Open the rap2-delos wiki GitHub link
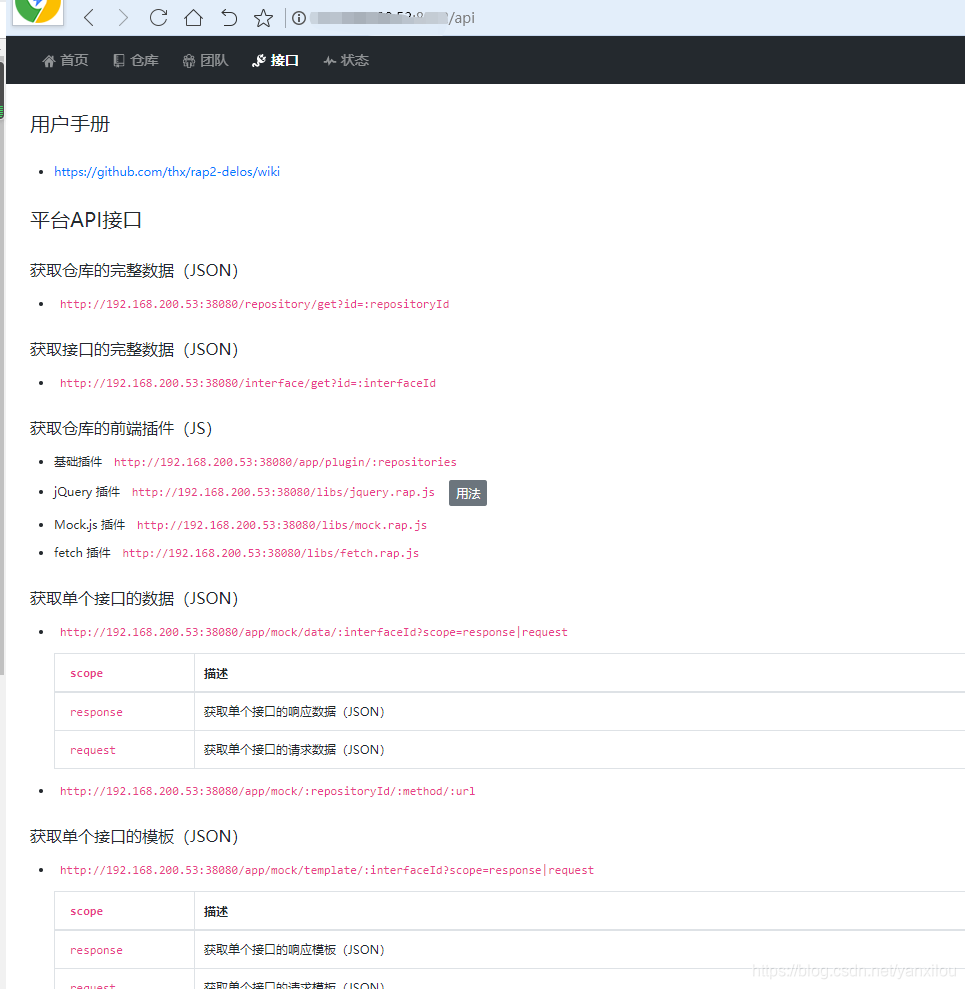The image size is (965, 989). click(167, 171)
